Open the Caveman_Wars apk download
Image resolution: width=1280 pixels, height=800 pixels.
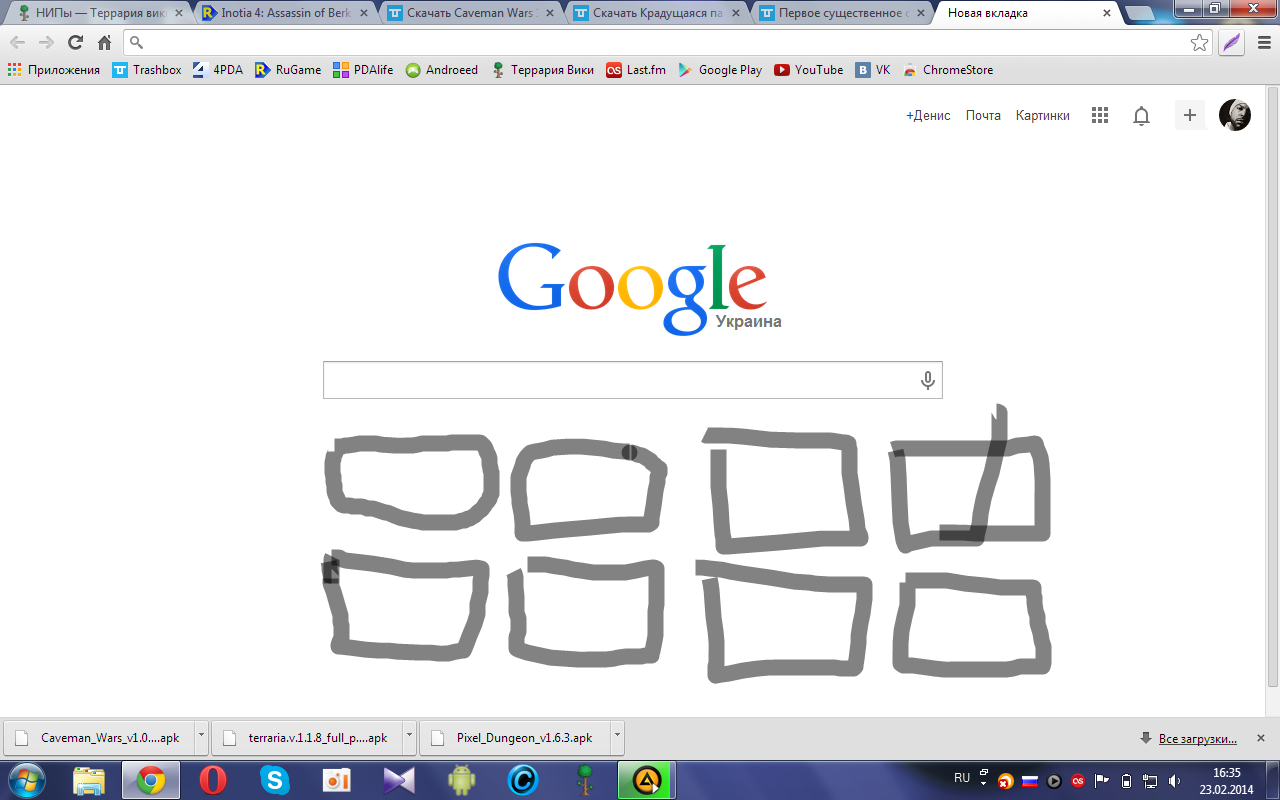pos(100,738)
